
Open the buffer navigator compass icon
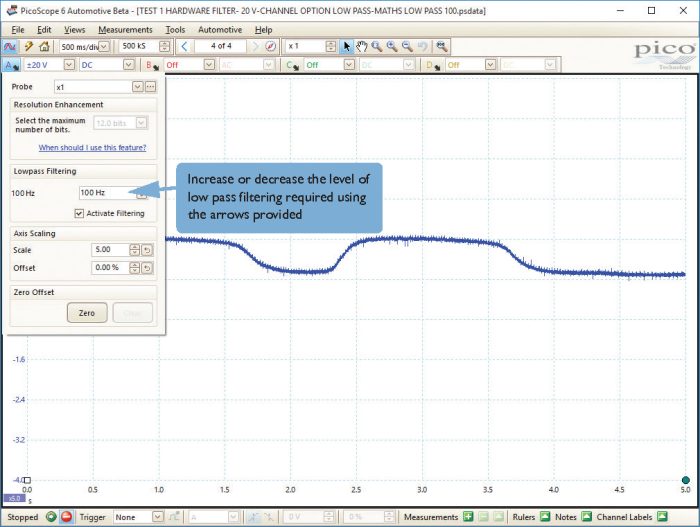tap(270, 46)
